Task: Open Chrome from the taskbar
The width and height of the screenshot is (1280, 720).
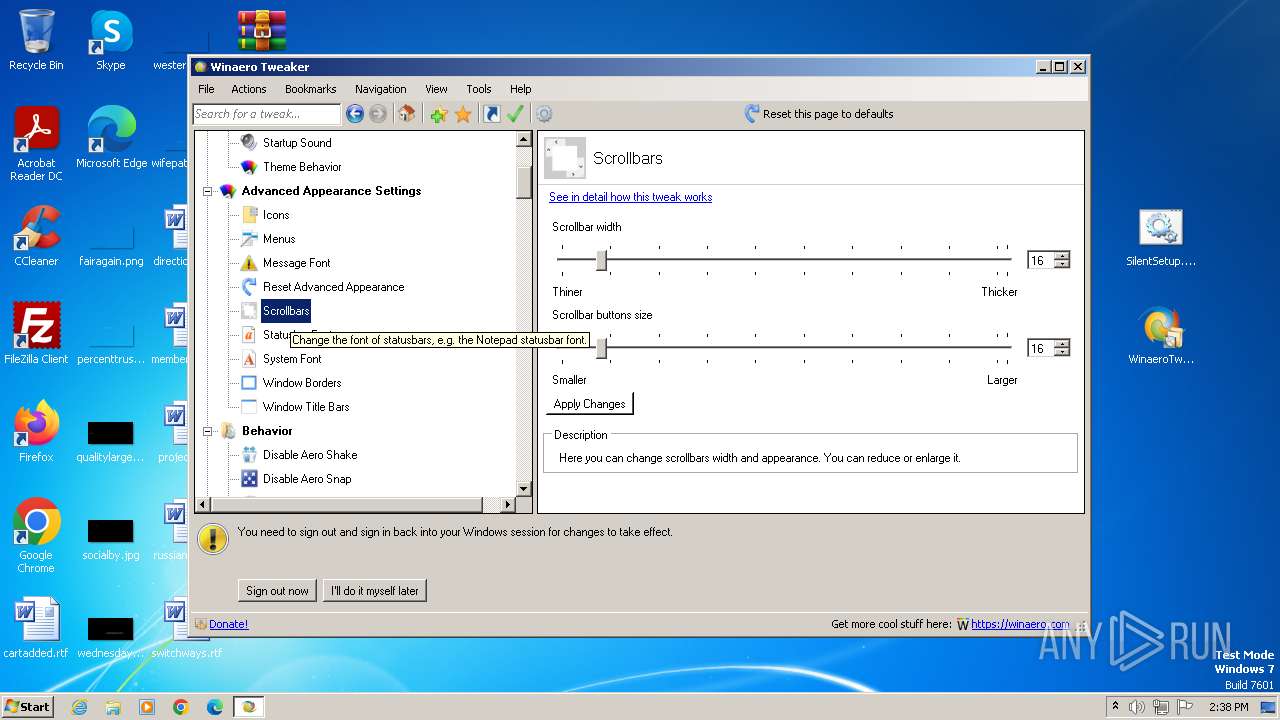Action: tap(181, 707)
